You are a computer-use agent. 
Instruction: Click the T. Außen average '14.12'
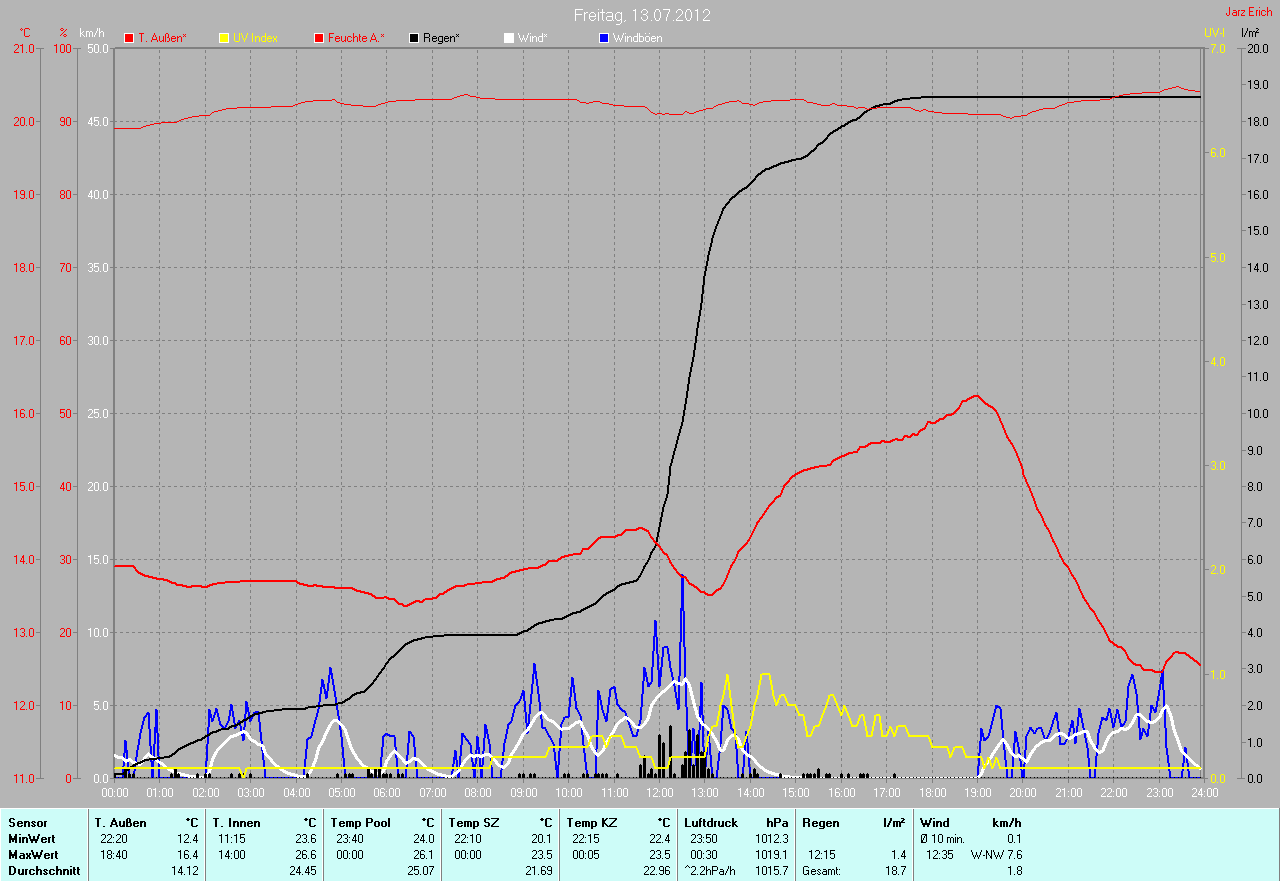pos(185,871)
